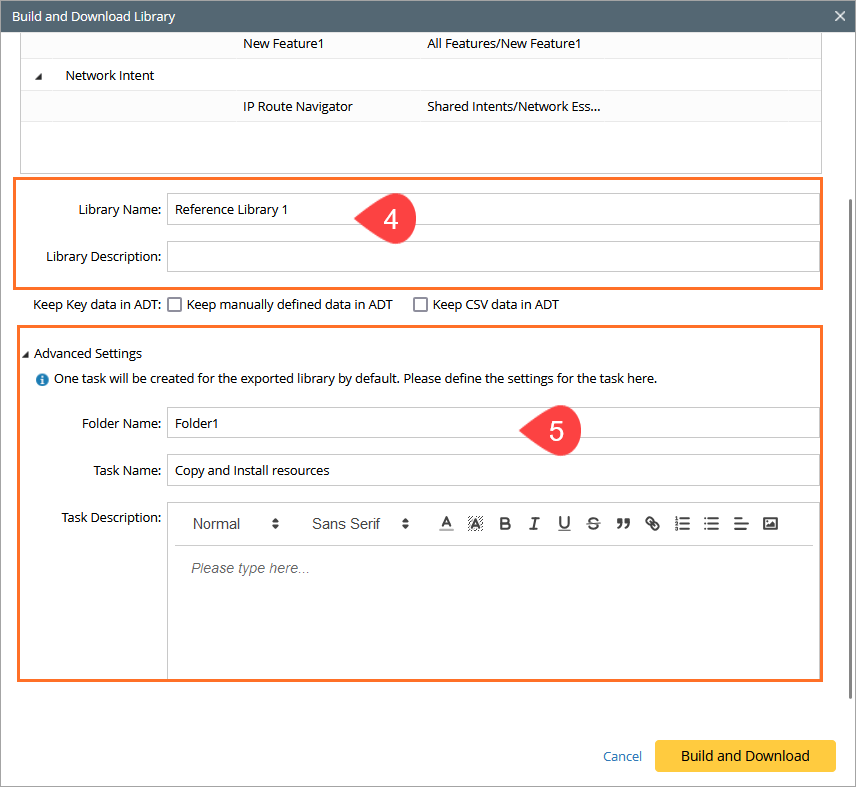
Task: Insert a blockquote using quote icon
Action: pos(623,524)
